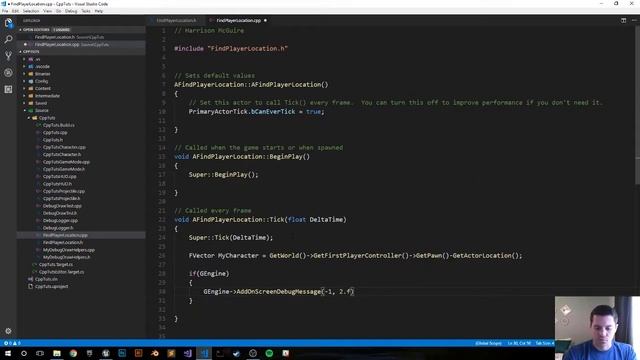Collapse the Source folder
The width and height of the screenshot is (640, 360).
(41, 111)
